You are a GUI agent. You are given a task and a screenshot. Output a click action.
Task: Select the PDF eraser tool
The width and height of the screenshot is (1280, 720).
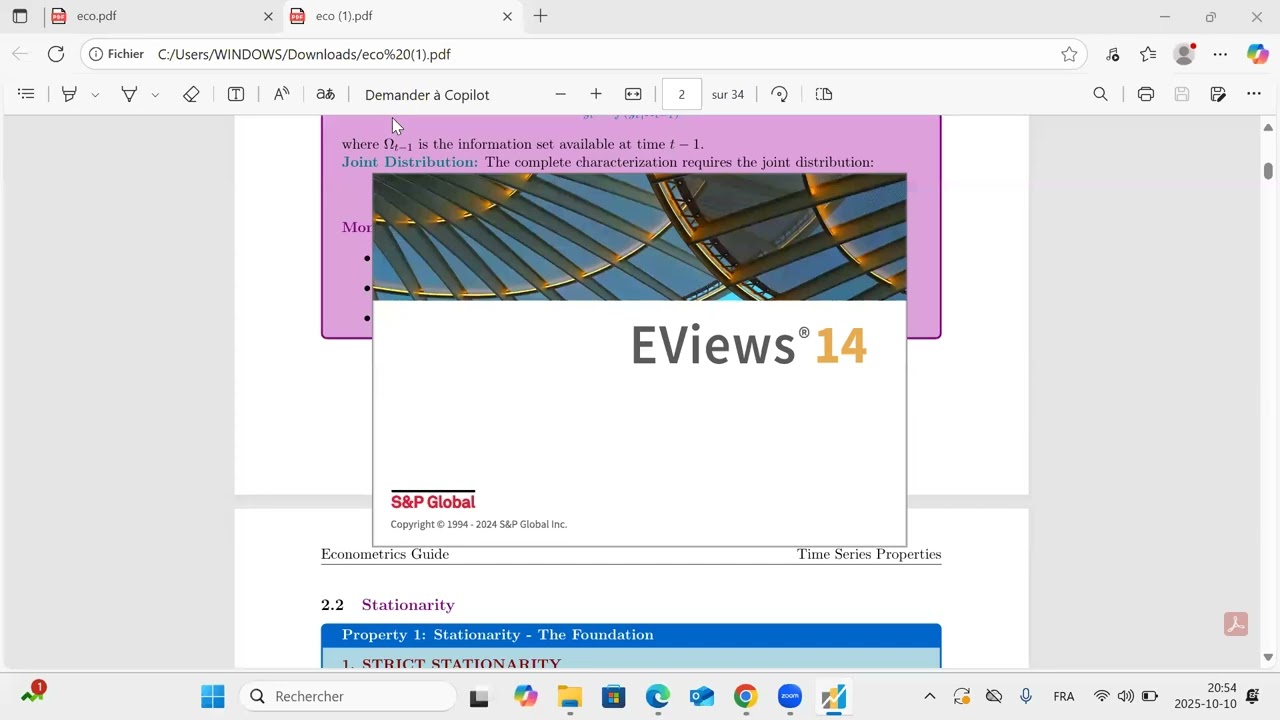pyautogui.click(x=191, y=94)
